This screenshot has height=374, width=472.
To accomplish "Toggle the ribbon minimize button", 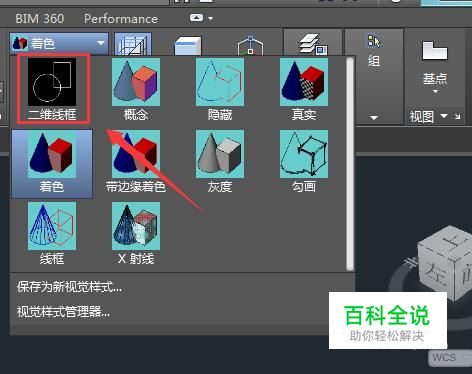I will (196, 18).
